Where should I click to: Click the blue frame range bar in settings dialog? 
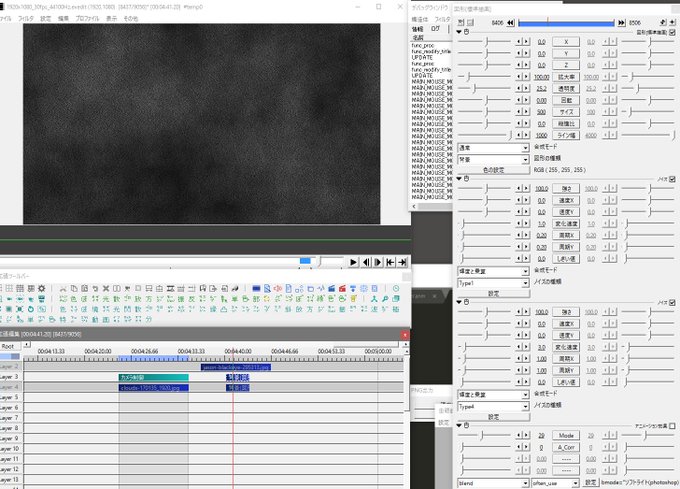[566, 23]
